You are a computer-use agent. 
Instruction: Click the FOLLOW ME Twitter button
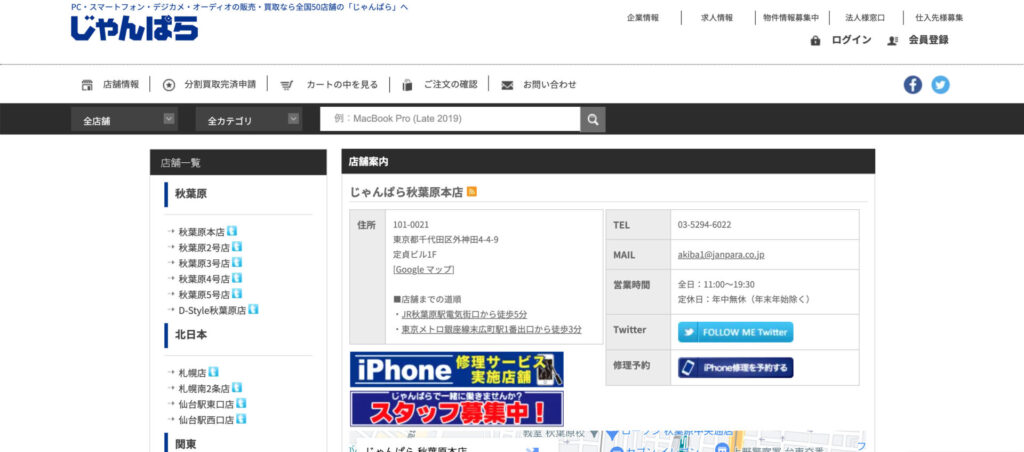tap(735, 332)
